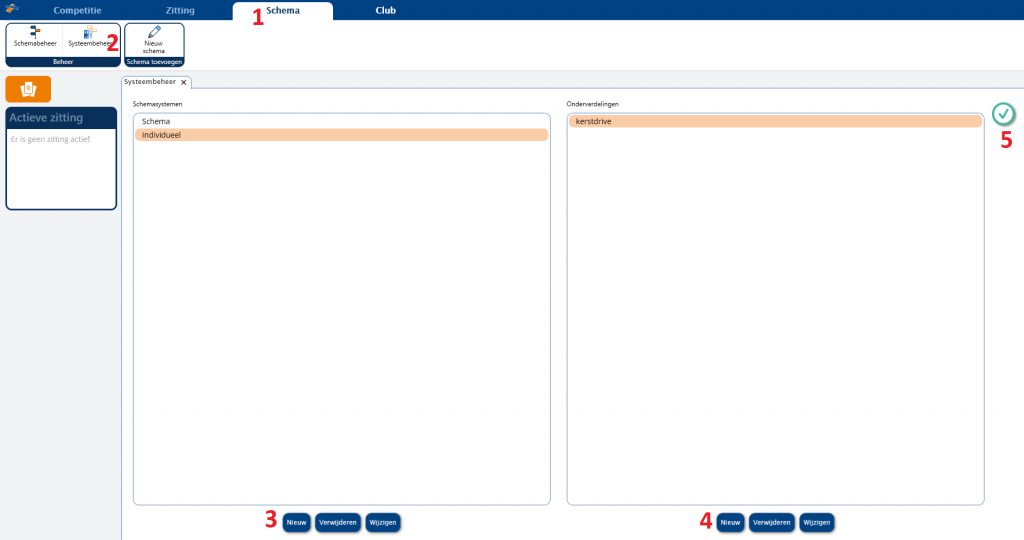Viewport: 1024px width, 540px height.
Task: Click Wijzigen under the Onderverdelingen list
Action: 816,522
